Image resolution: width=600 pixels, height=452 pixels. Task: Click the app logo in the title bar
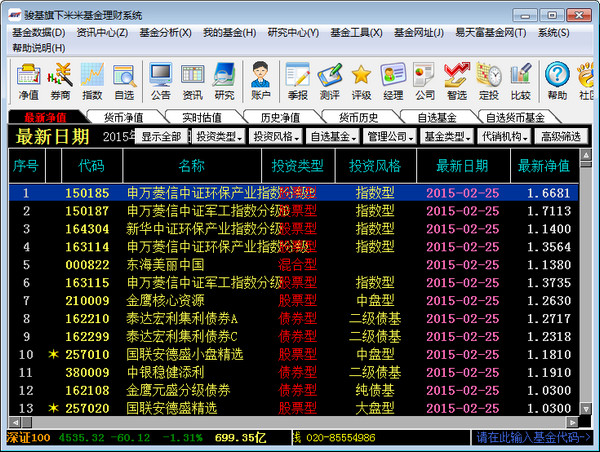[15, 15]
